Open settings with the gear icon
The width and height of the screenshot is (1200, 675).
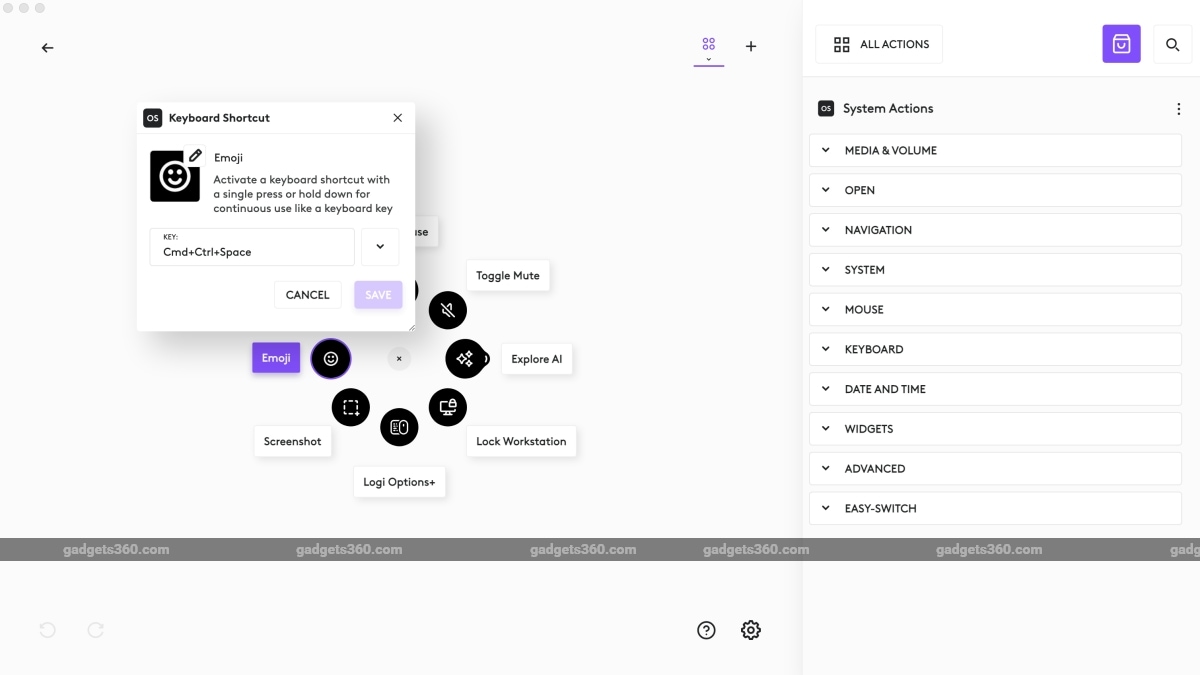(751, 630)
